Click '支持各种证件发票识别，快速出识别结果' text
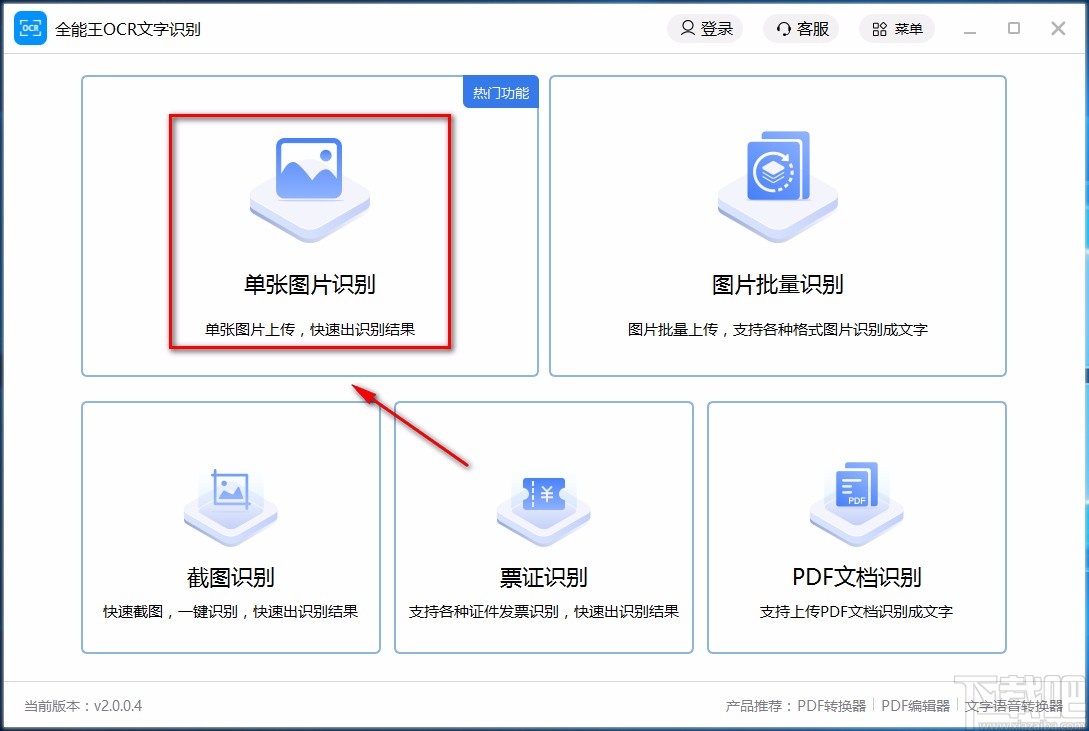1089x731 pixels. 543,612
